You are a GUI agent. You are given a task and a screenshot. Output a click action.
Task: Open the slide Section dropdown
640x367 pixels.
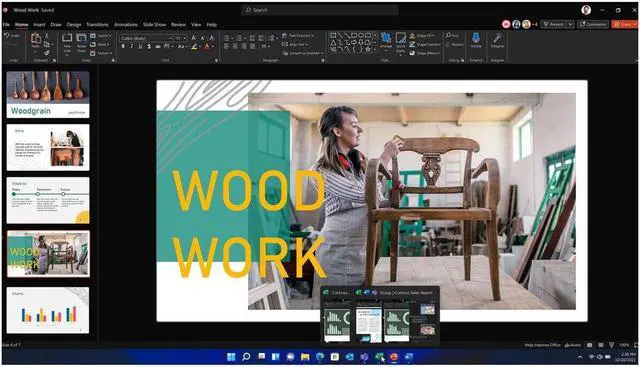point(101,53)
